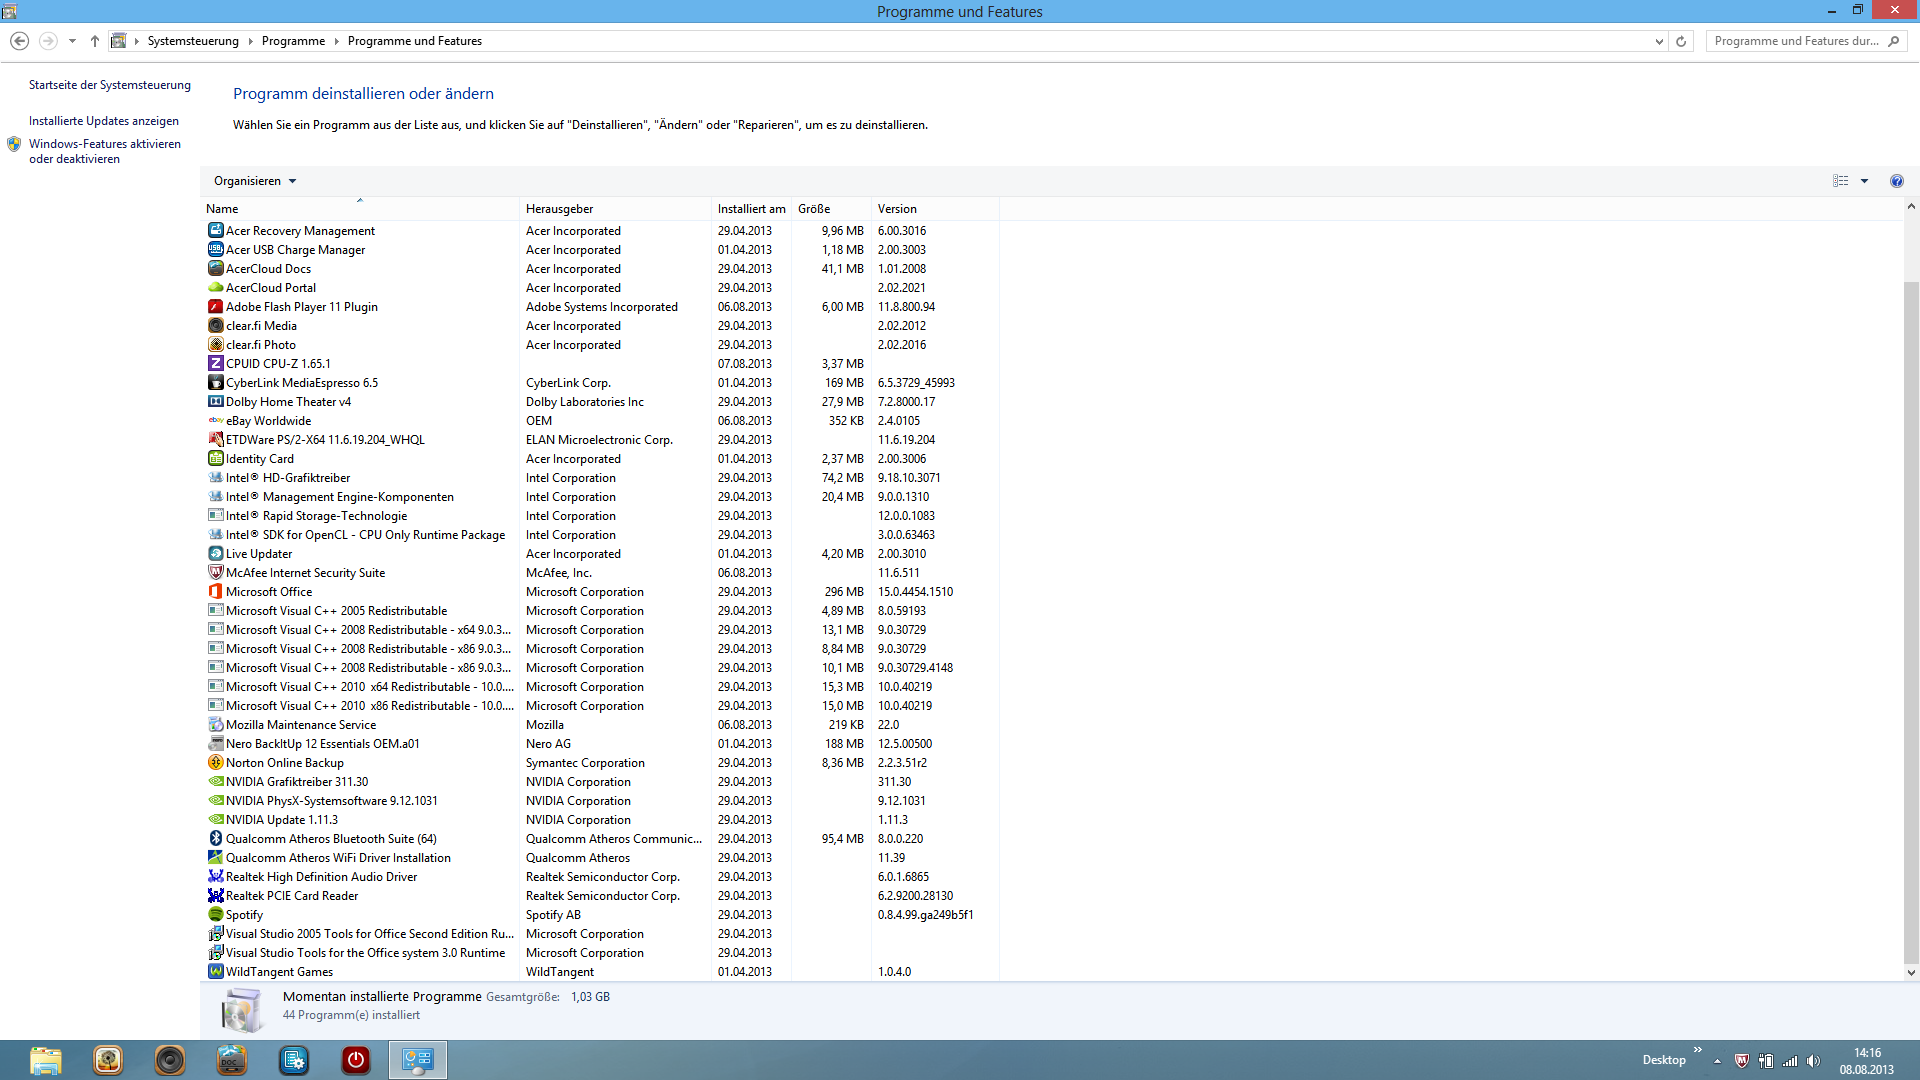1920x1080 pixels.
Task: Click the NVIDIA Grafiktreiber 311.30 icon
Action: pyautogui.click(x=215, y=782)
